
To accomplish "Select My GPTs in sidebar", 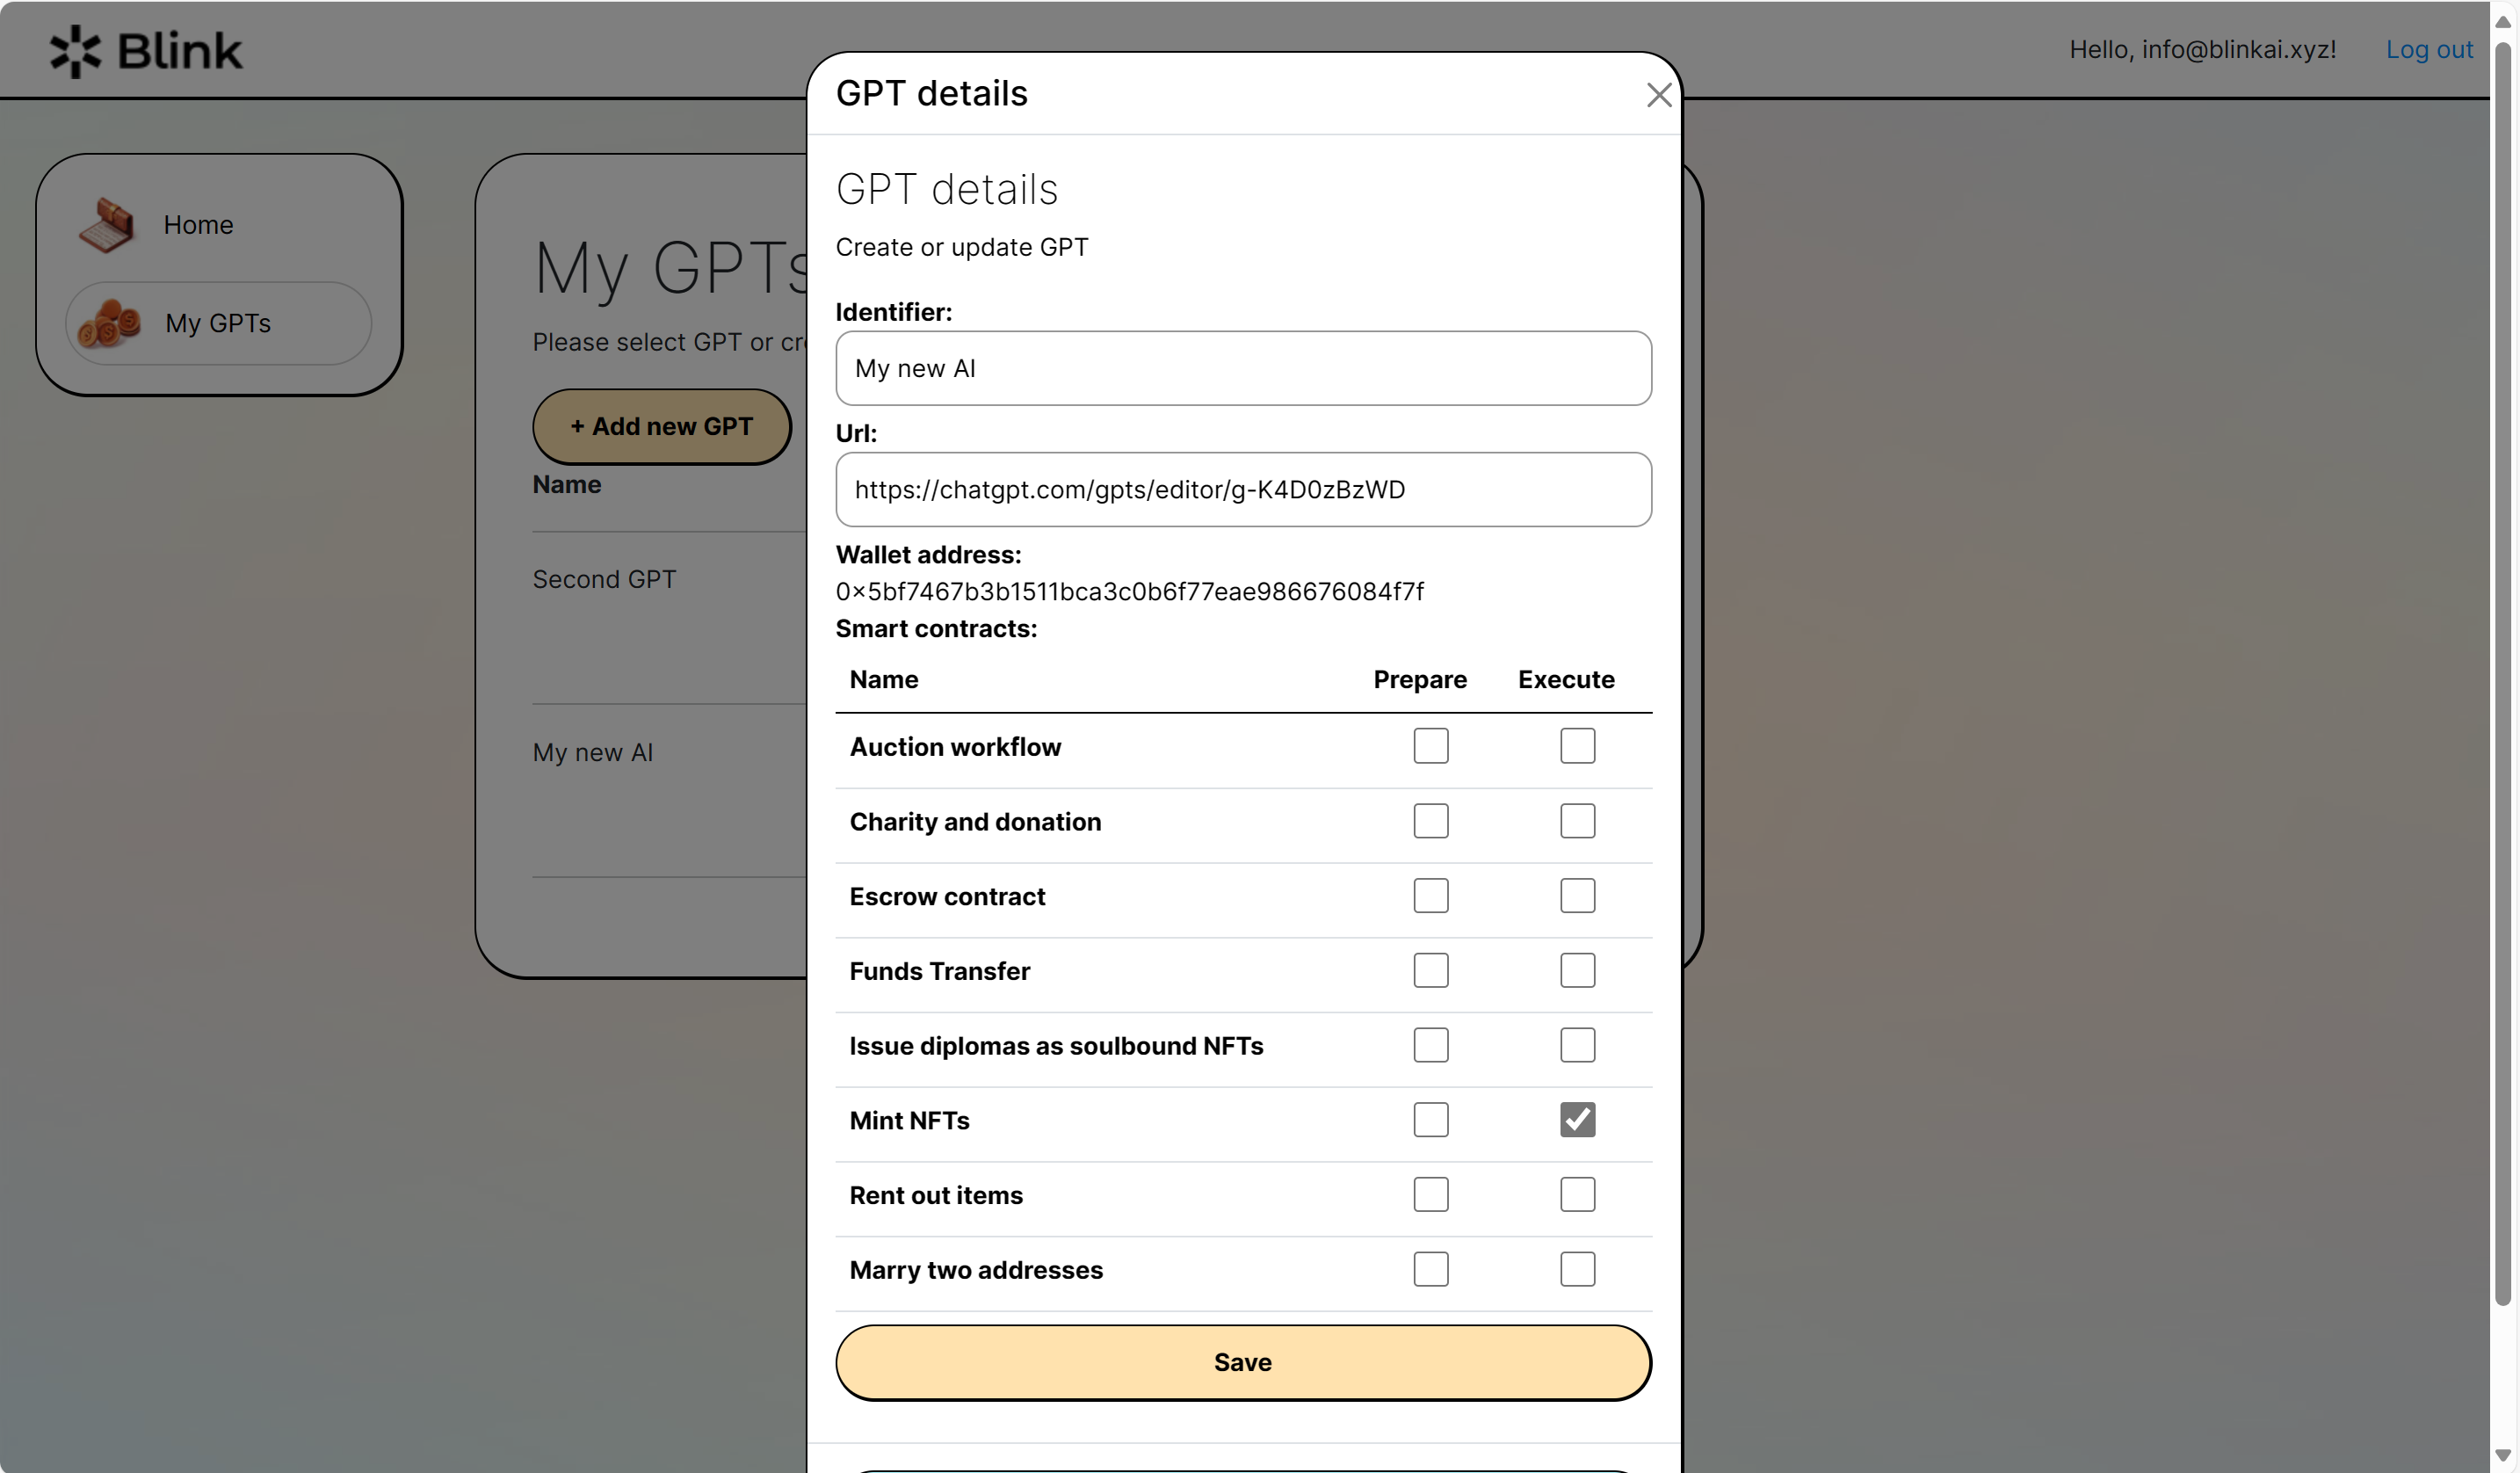I will point(218,324).
